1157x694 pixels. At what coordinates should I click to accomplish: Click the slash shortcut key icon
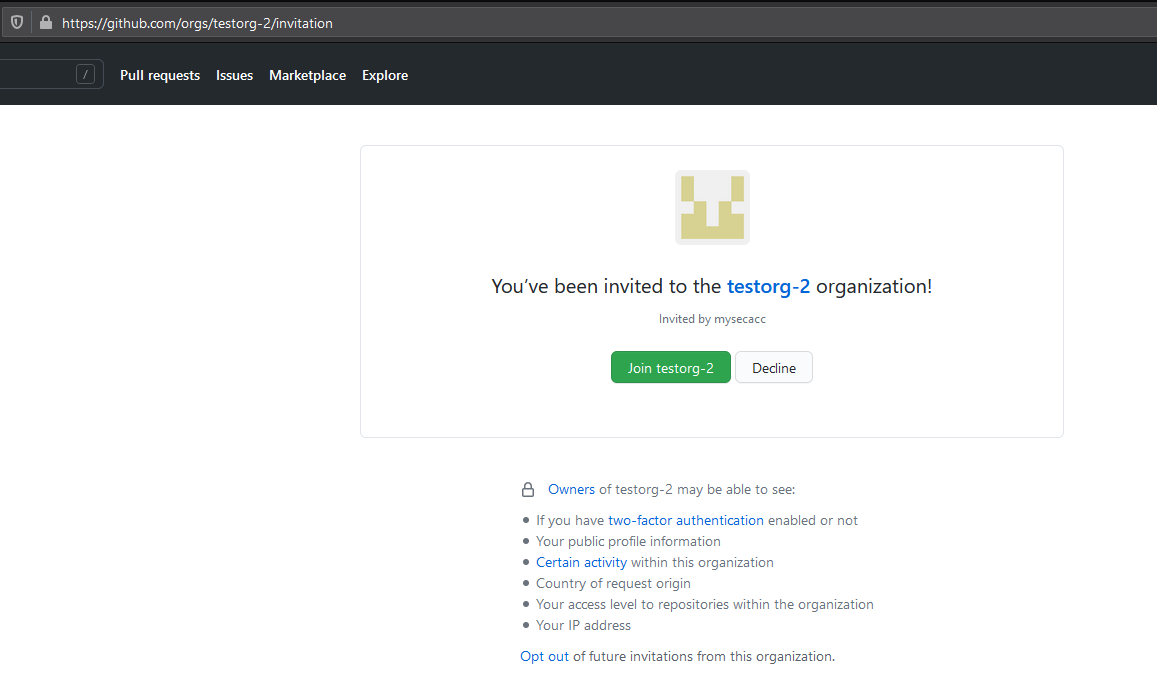click(x=86, y=74)
